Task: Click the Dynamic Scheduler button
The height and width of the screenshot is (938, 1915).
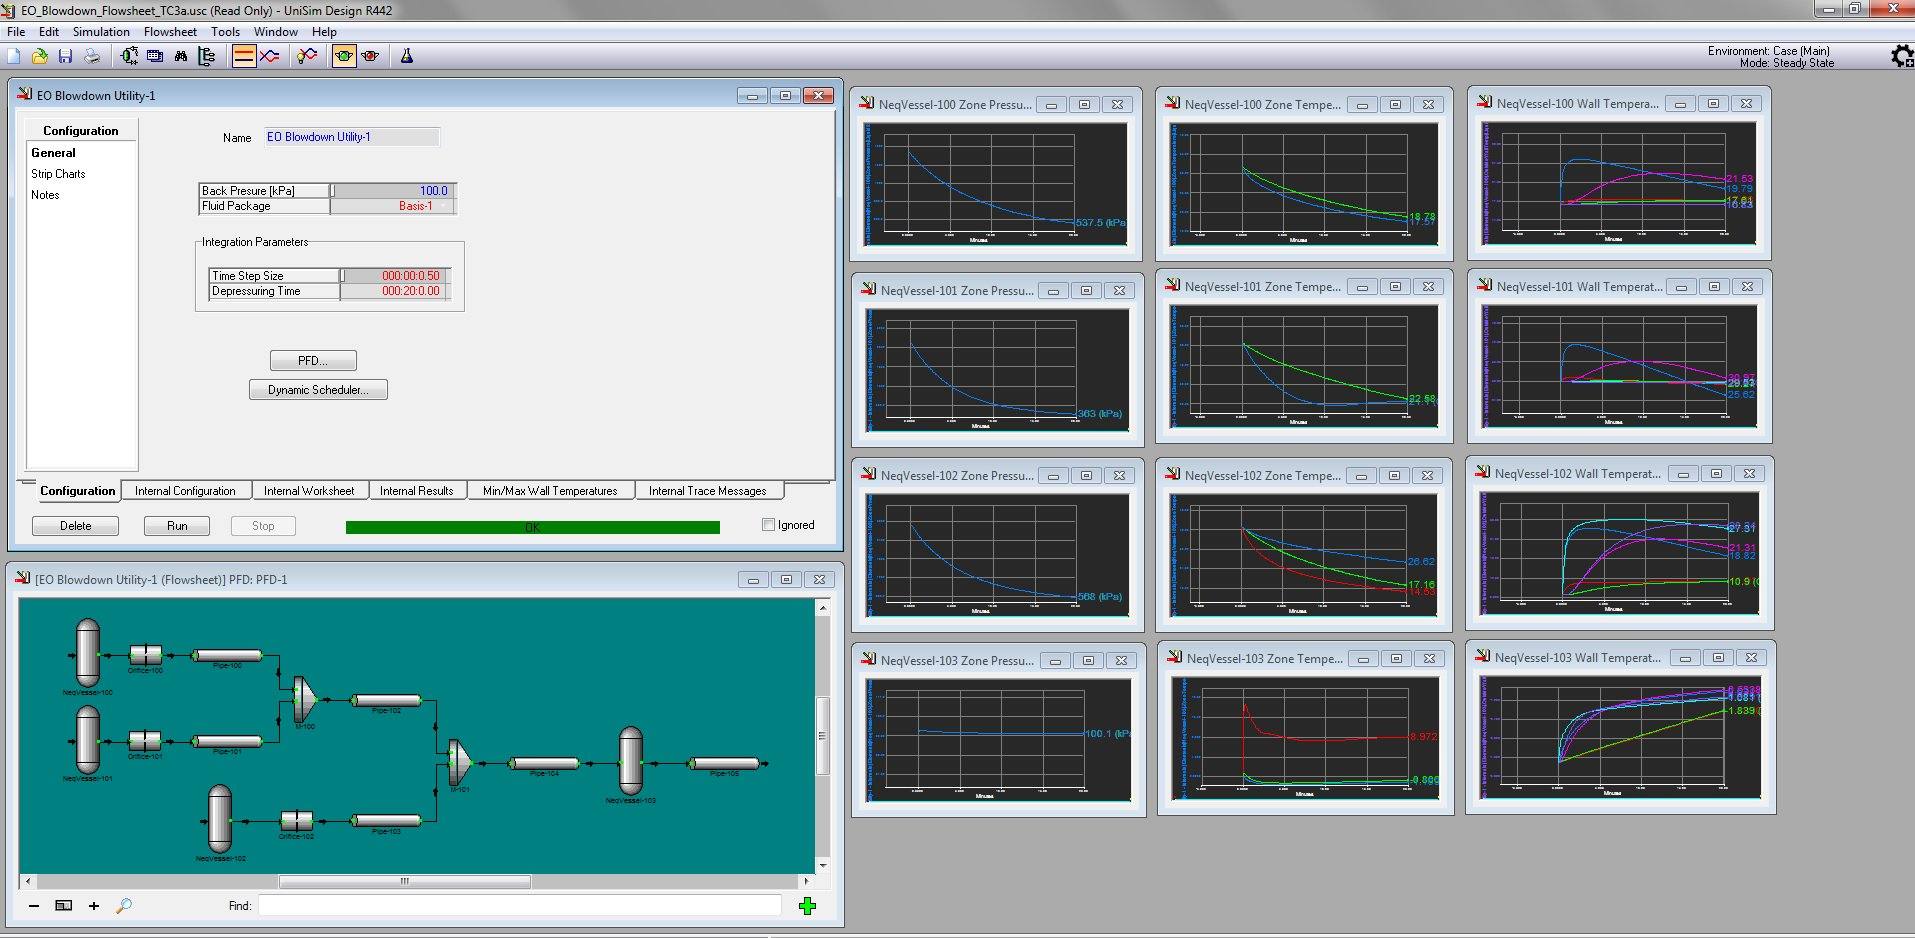Action: [x=318, y=390]
